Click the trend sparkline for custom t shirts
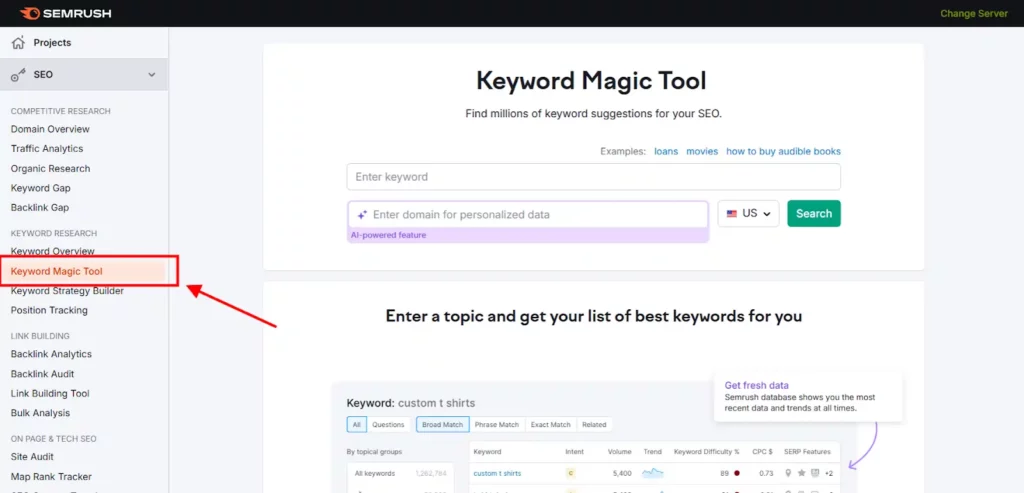Image resolution: width=1024 pixels, height=493 pixels. (x=652, y=473)
